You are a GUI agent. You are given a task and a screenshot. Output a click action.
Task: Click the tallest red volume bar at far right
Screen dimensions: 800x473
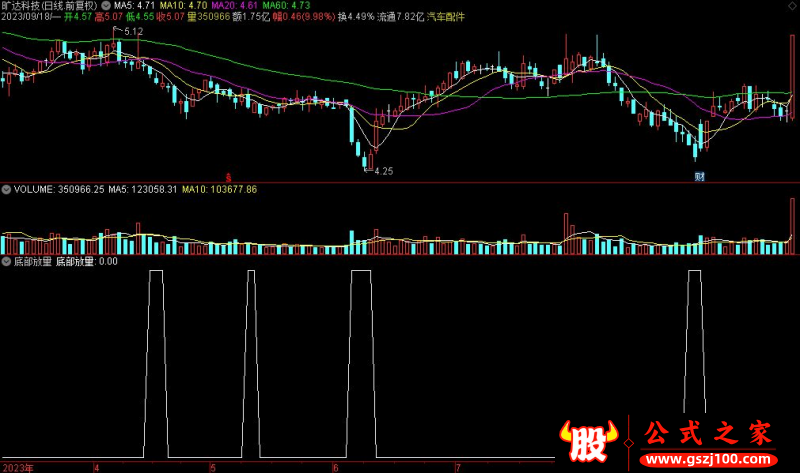(x=792, y=226)
